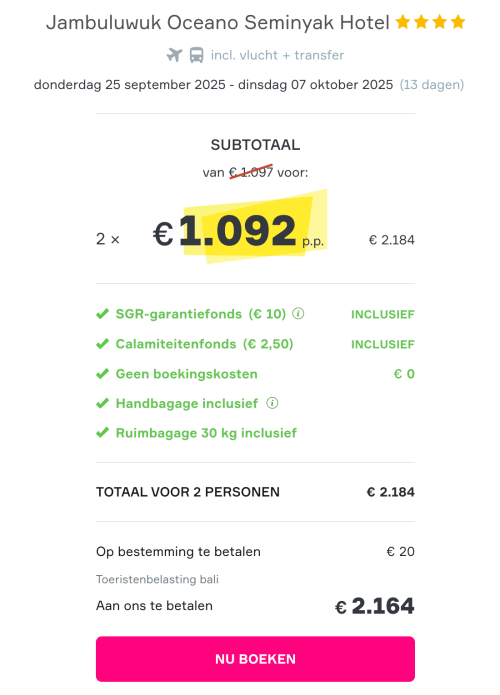The height and width of the screenshot is (695, 500).
Task: Click the Aan ons te betalen € 2.164 amount
Action: click(375, 606)
